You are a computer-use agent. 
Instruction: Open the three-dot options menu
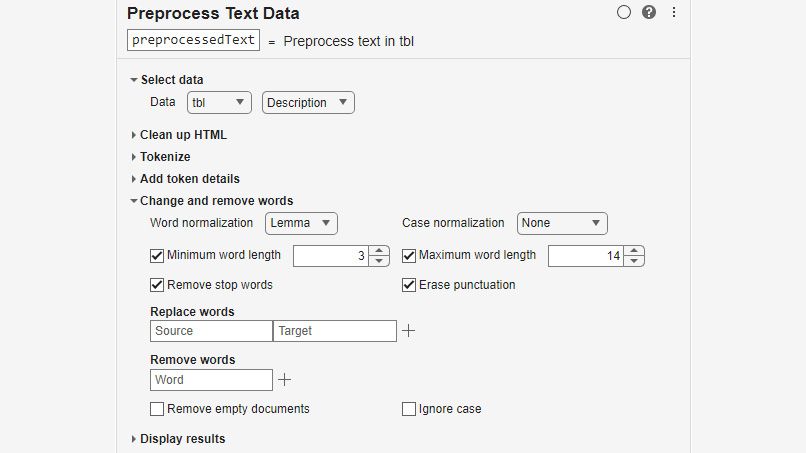pos(674,13)
